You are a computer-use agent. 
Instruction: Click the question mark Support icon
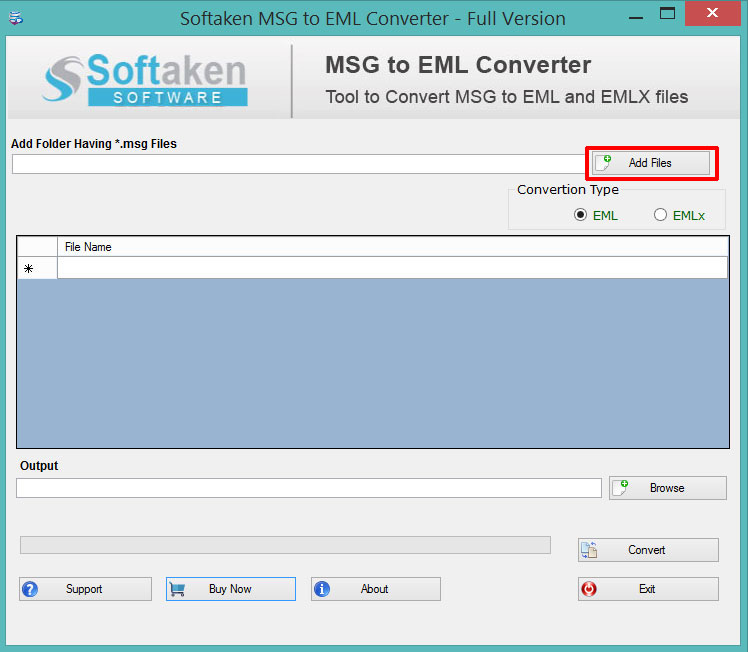(30, 589)
